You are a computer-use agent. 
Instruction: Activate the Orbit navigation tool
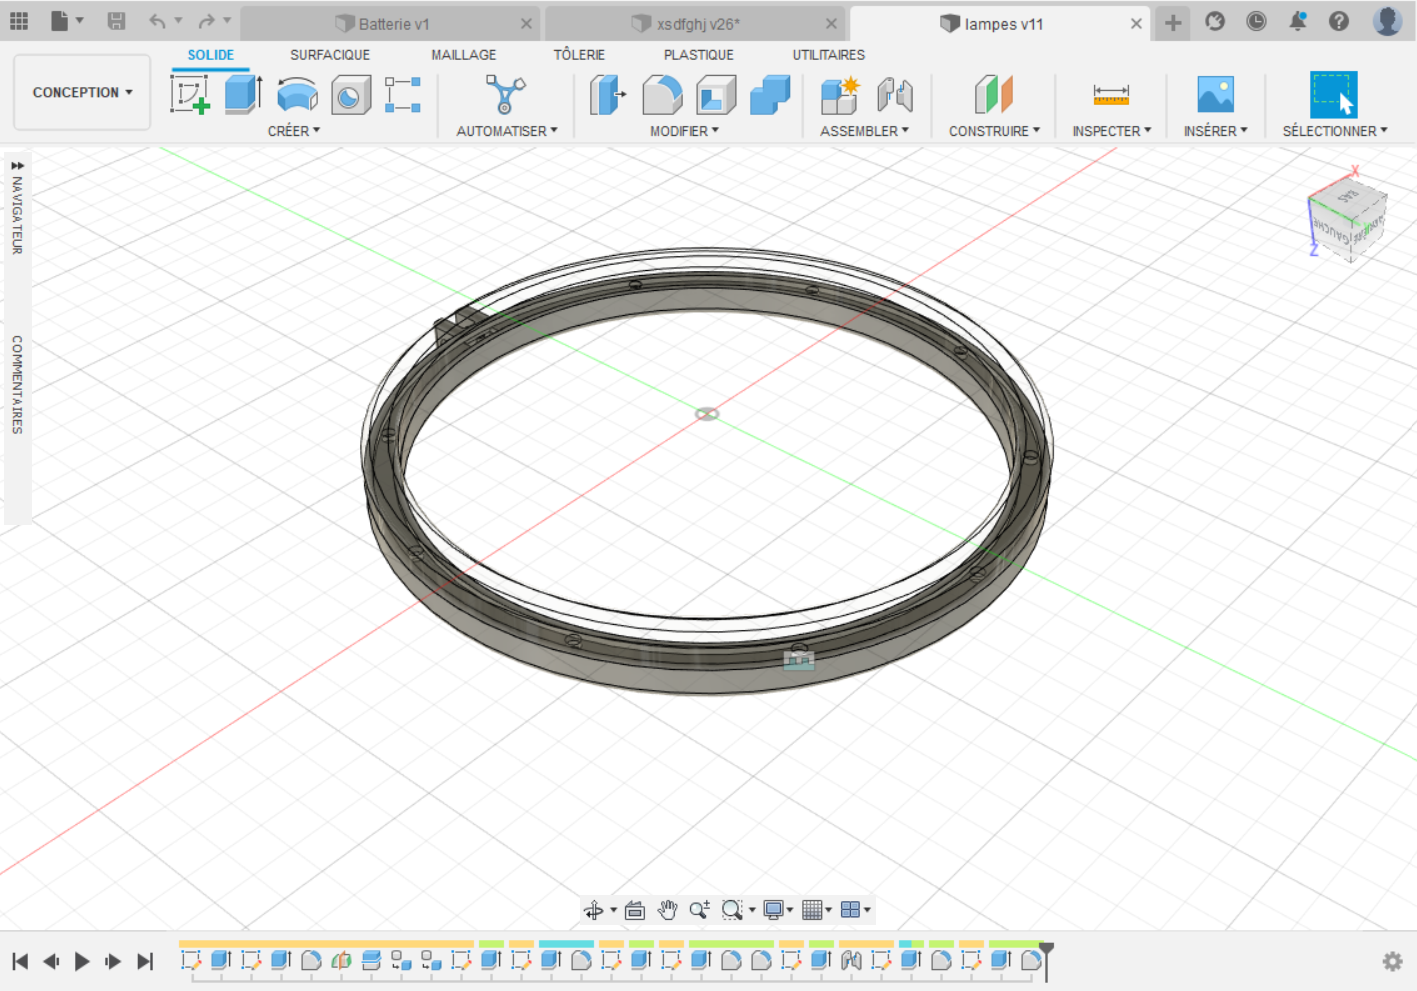click(594, 910)
